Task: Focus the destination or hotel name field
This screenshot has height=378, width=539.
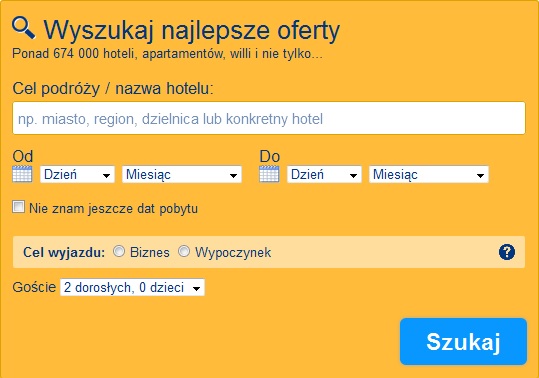Action: 269,118
